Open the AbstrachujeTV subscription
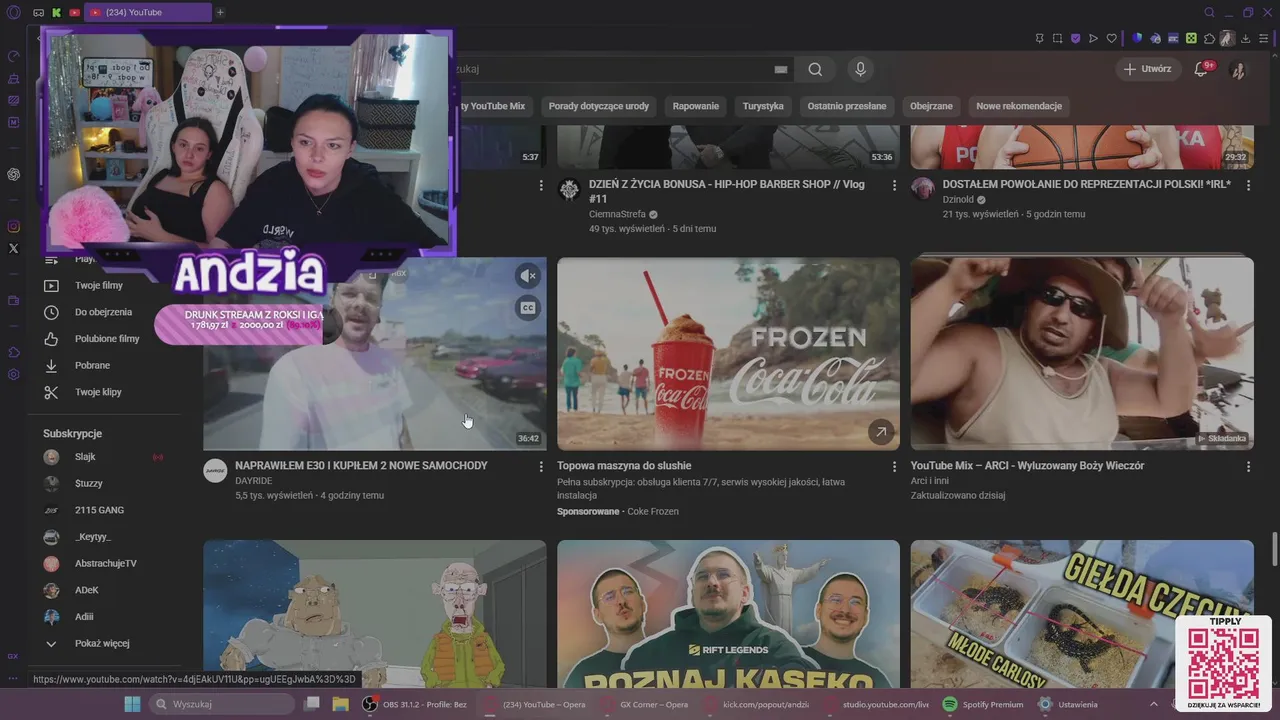This screenshot has width=1280, height=720. coord(104,563)
